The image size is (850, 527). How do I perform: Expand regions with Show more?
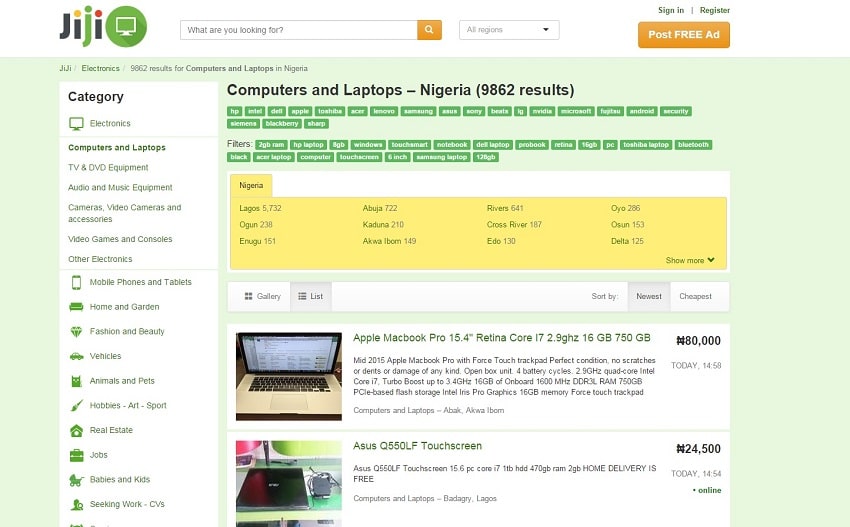(690, 260)
